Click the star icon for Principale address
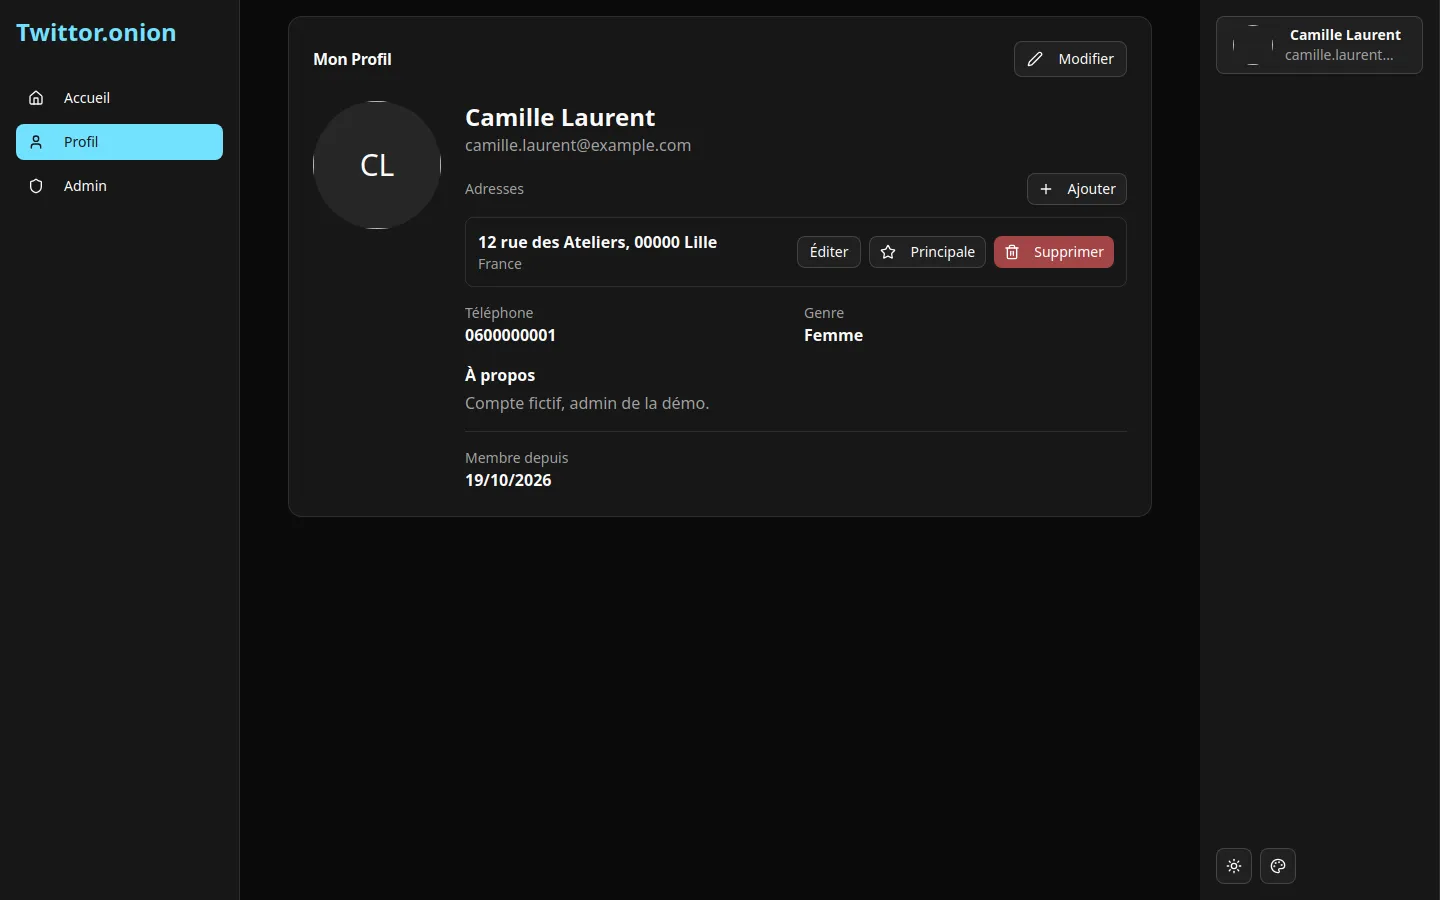This screenshot has width=1440, height=900. coord(888,252)
